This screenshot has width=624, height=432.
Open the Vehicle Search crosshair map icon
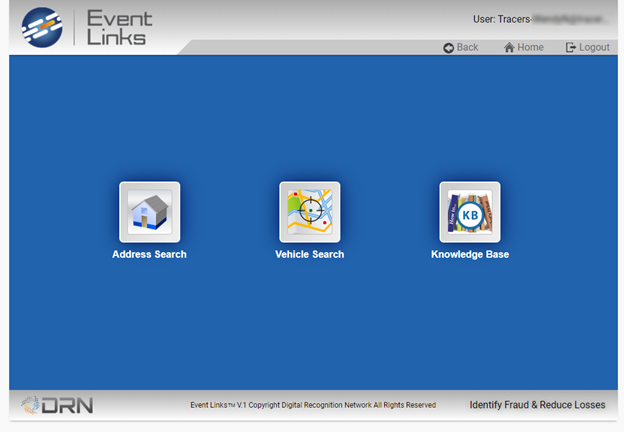pos(309,212)
